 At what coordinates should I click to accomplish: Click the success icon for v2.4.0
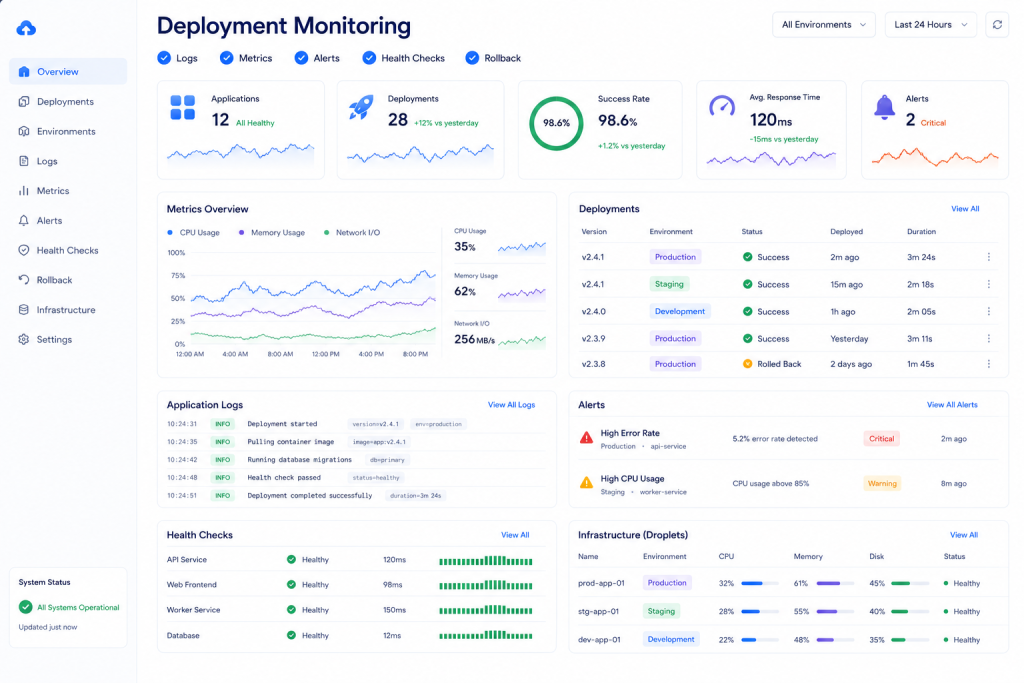747,311
